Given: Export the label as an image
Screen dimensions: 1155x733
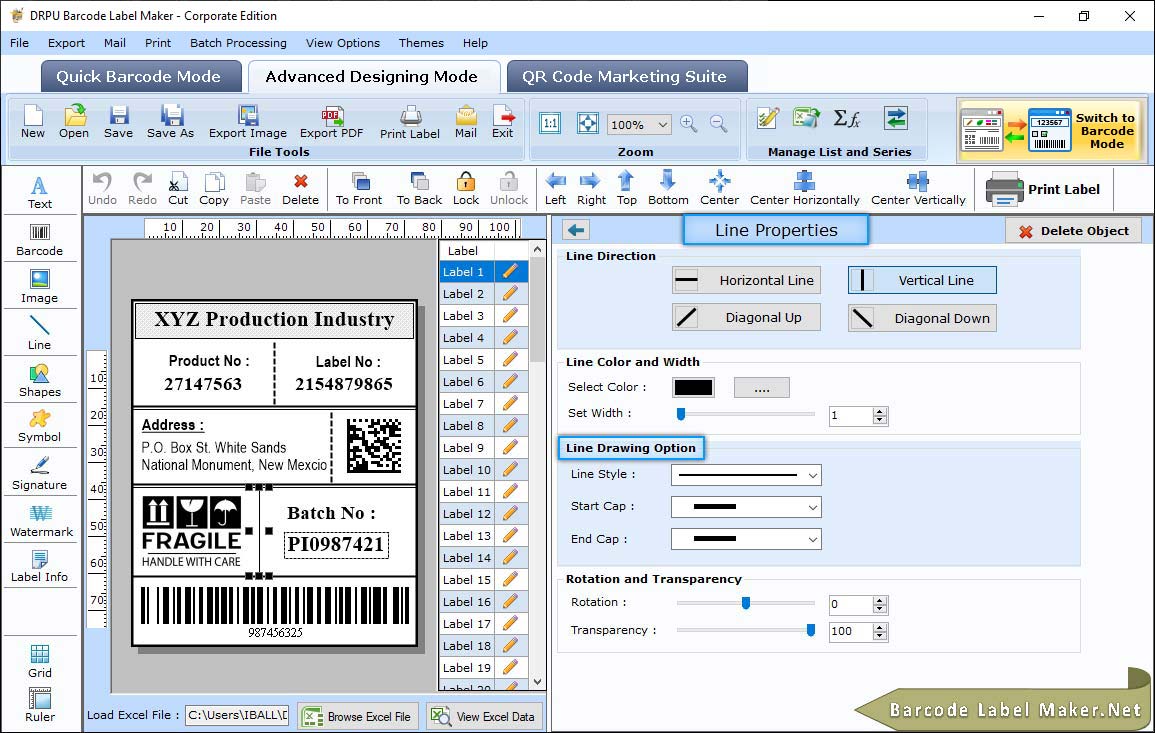Looking at the screenshot, I should 248,122.
